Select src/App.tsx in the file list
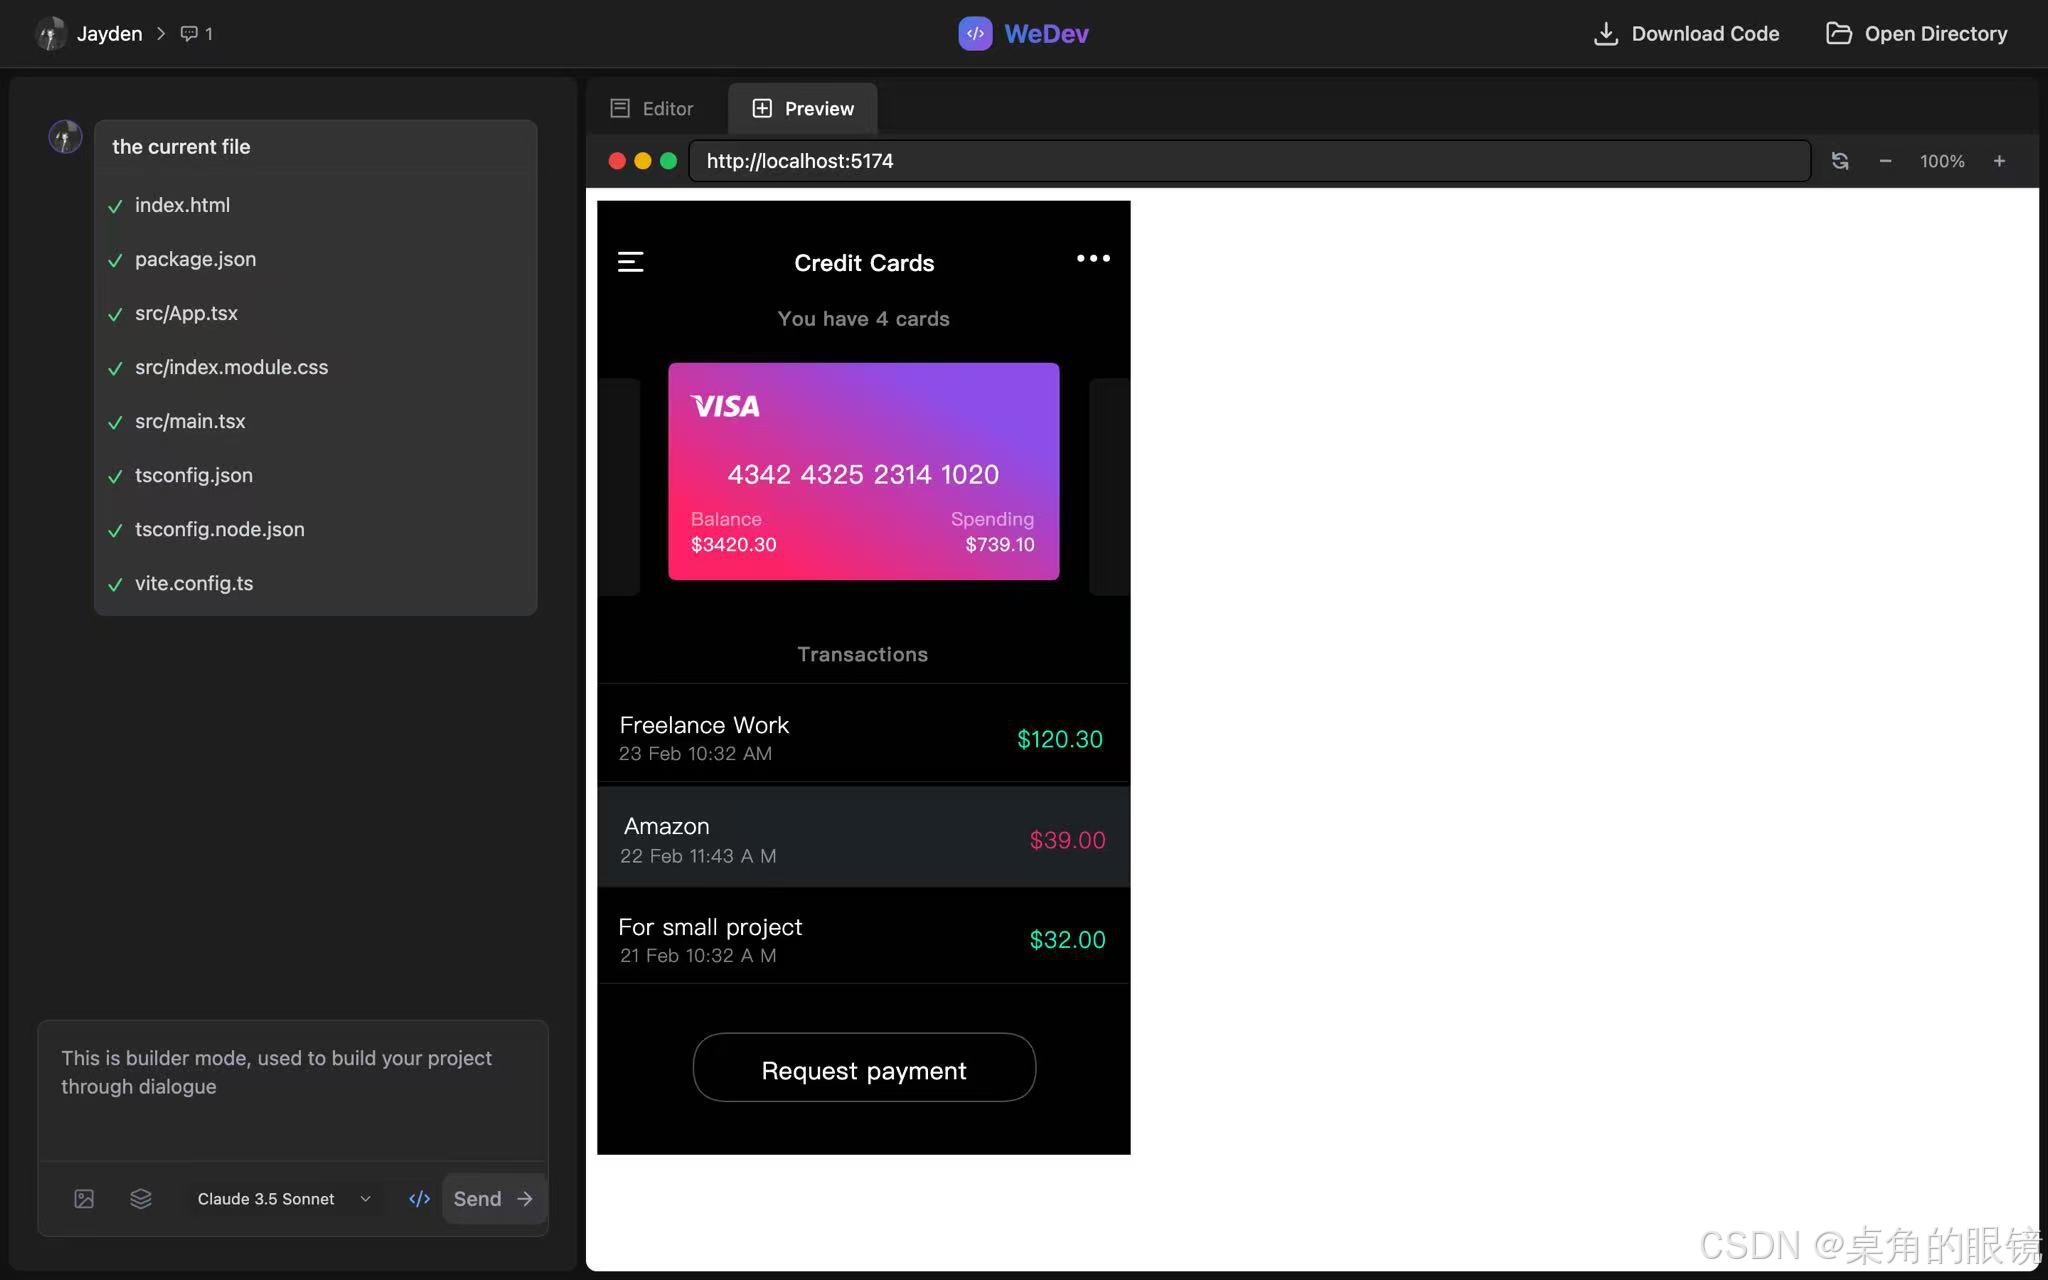Viewport: 2048px width, 1280px height. click(x=186, y=313)
